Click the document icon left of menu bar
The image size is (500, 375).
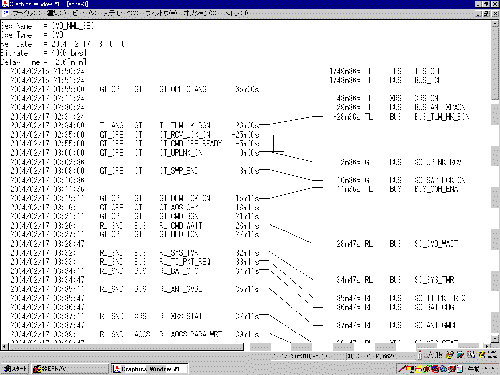pos(6,13)
